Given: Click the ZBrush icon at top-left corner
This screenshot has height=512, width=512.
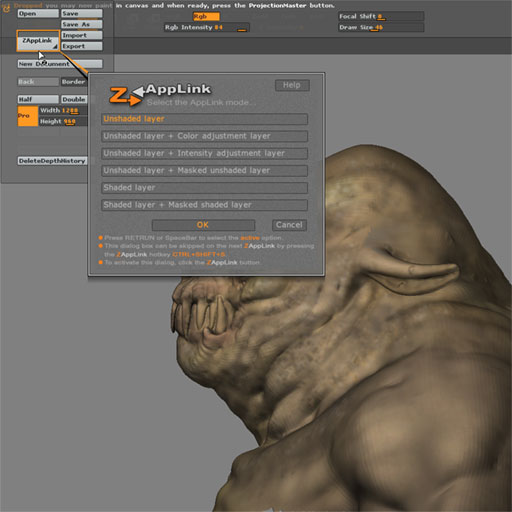Looking at the screenshot, I should point(6,8).
